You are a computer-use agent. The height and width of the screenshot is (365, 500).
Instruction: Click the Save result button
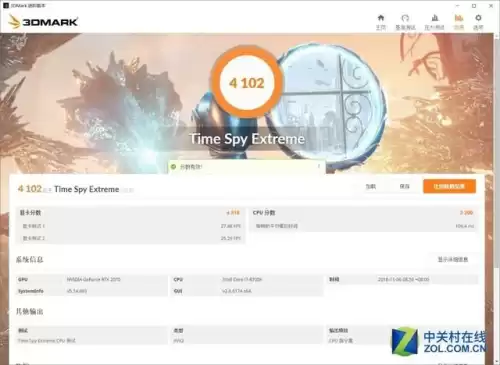tap(404, 186)
